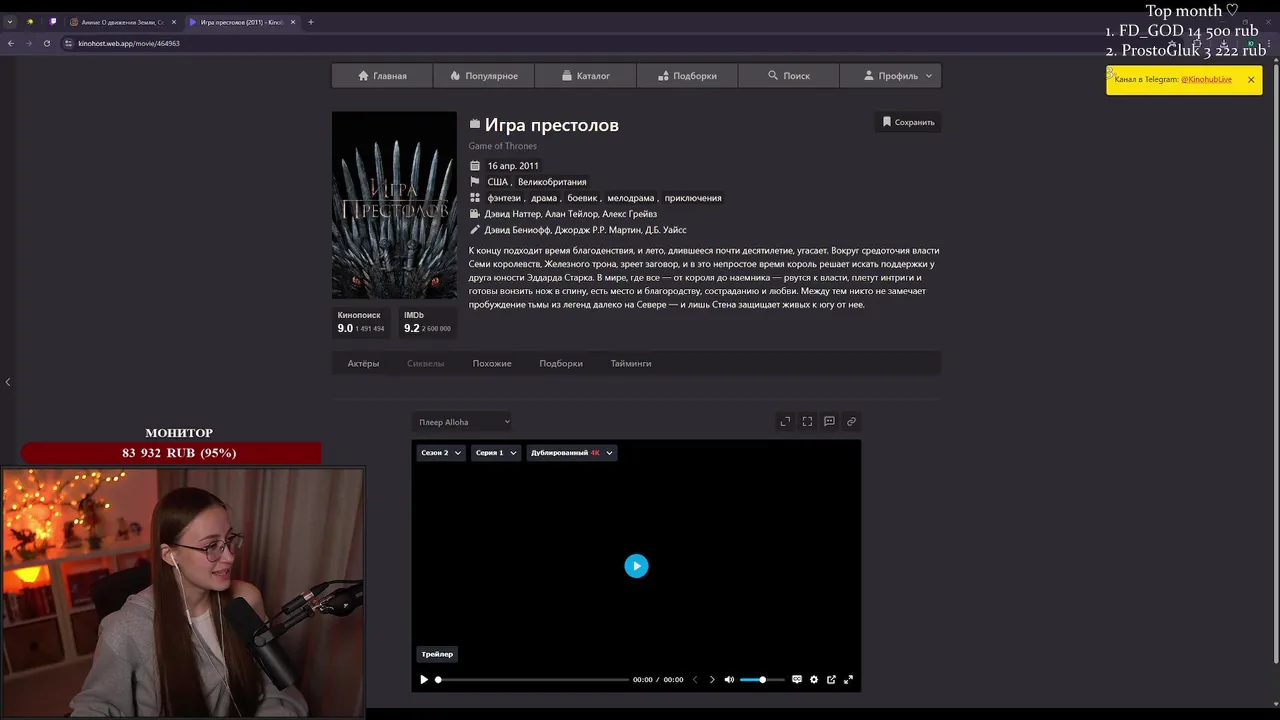Expand the Профиль dropdown menu

890,76
